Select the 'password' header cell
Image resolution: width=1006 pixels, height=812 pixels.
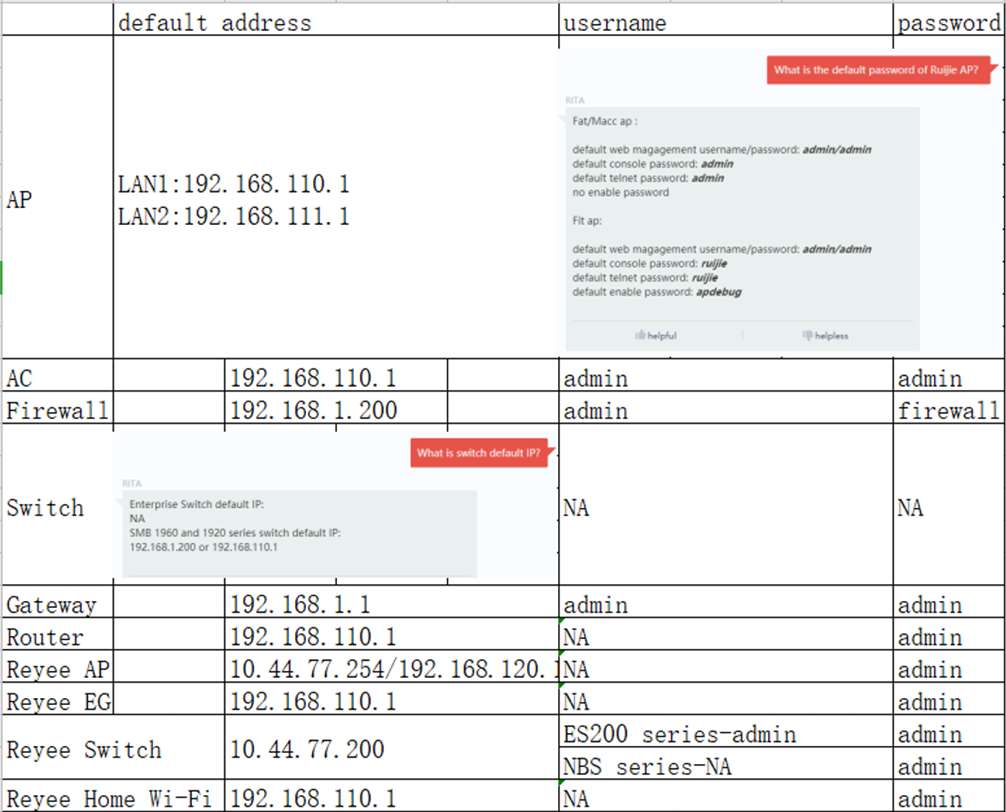(x=948, y=23)
